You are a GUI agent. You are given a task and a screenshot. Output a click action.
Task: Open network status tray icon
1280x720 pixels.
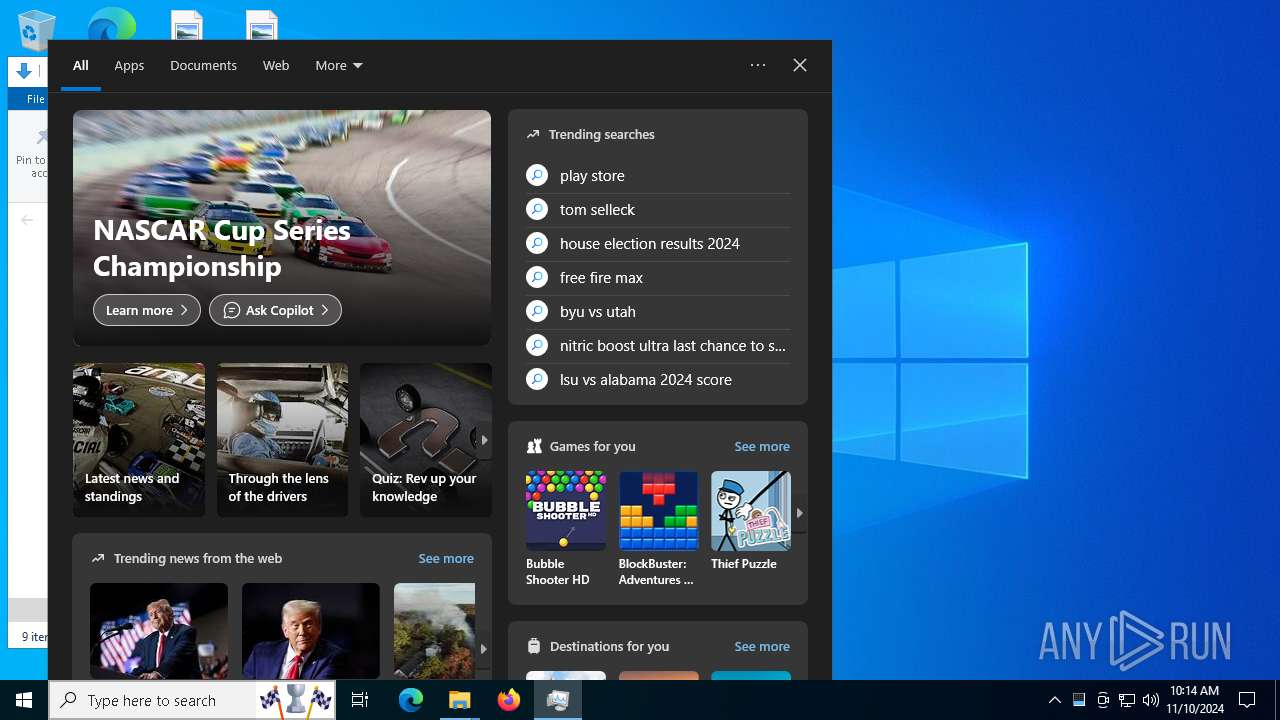click(1127, 700)
